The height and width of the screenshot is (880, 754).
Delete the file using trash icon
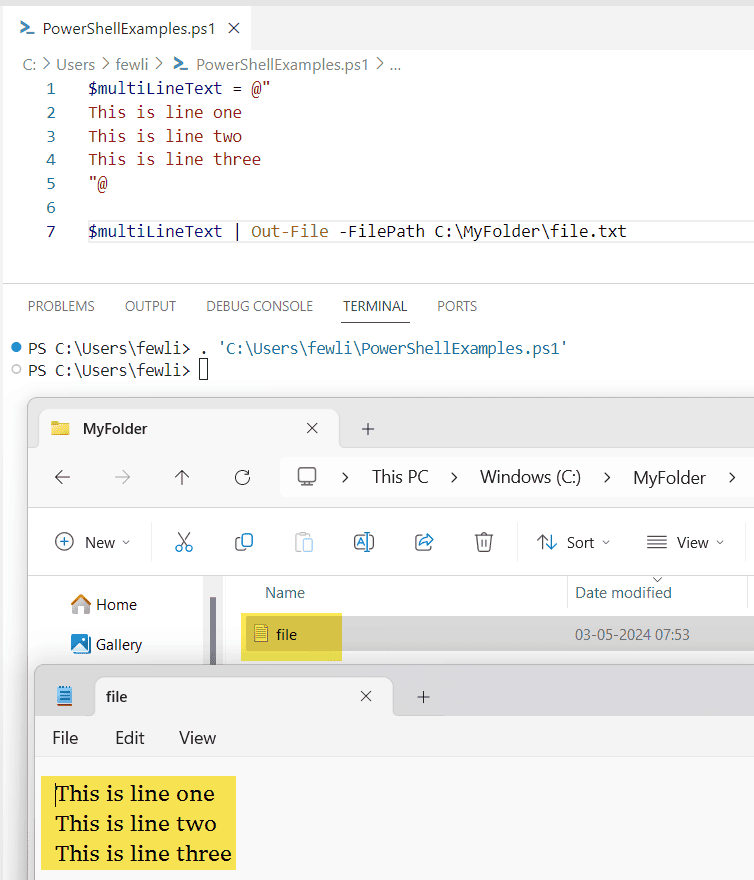coord(483,541)
